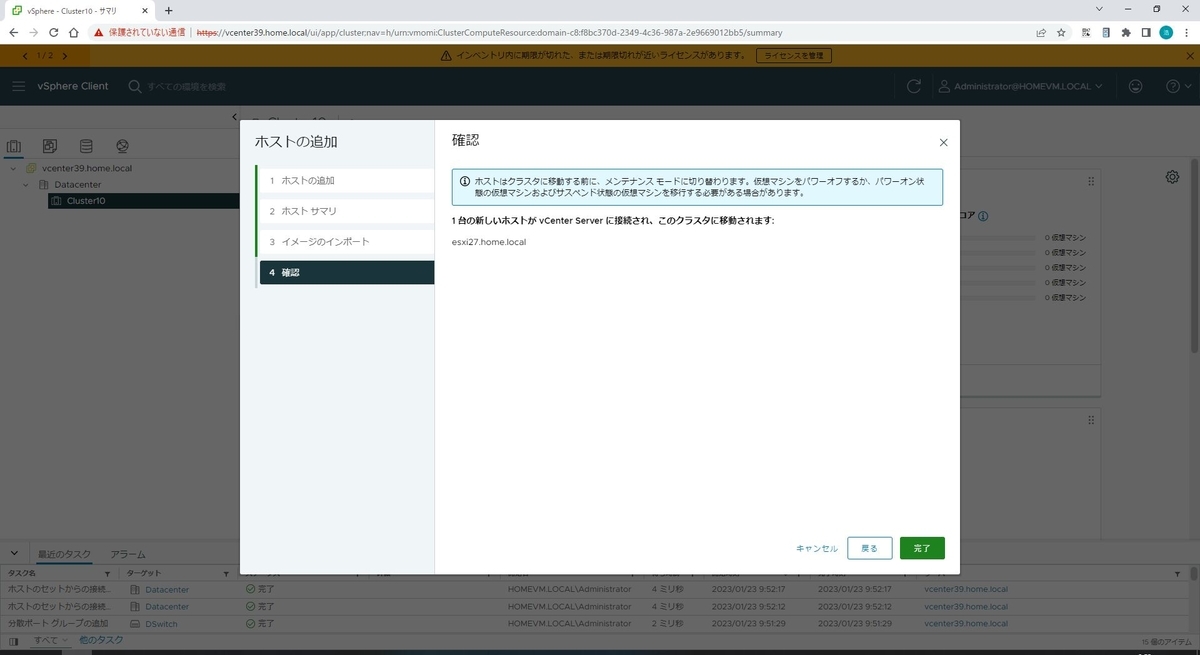Click the warning triangle in license banner
The width and height of the screenshot is (1200, 655).
click(x=446, y=56)
